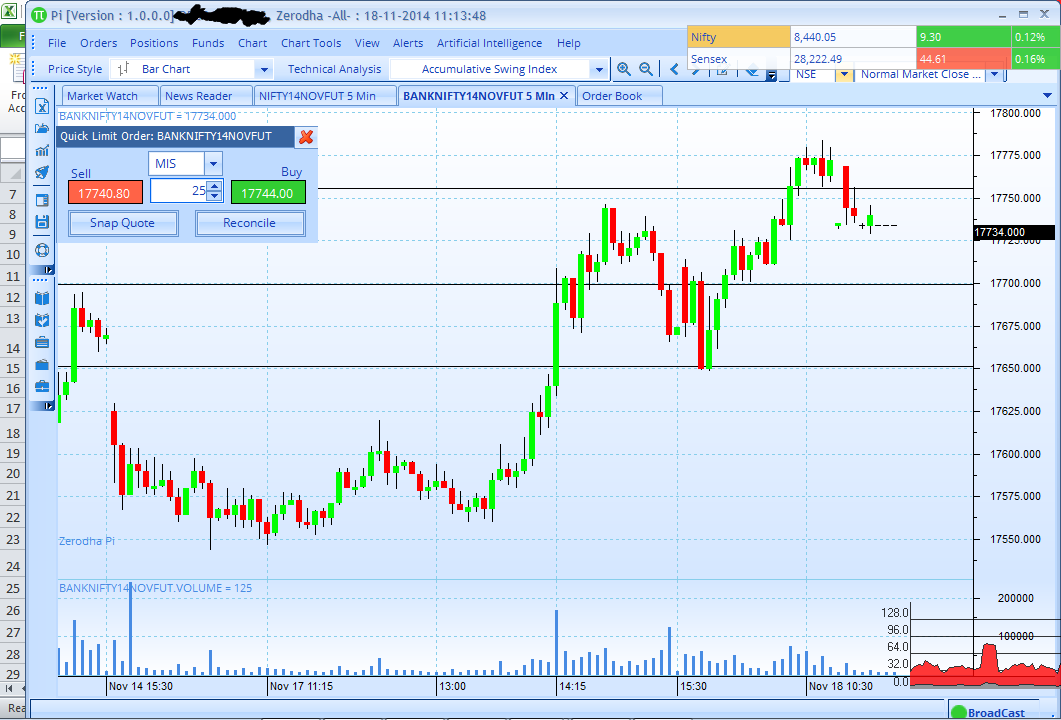
Task: Click the Nov 17 11:15 time axis label
Action: click(x=301, y=686)
